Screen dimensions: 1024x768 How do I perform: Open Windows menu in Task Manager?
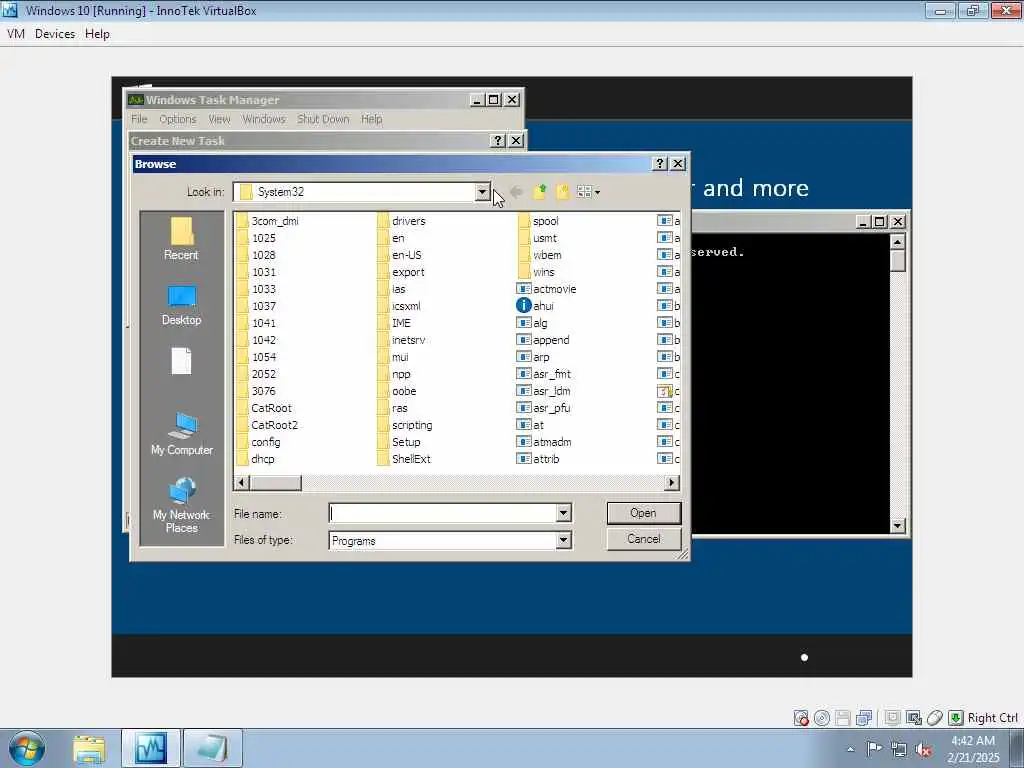(x=264, y=119)
